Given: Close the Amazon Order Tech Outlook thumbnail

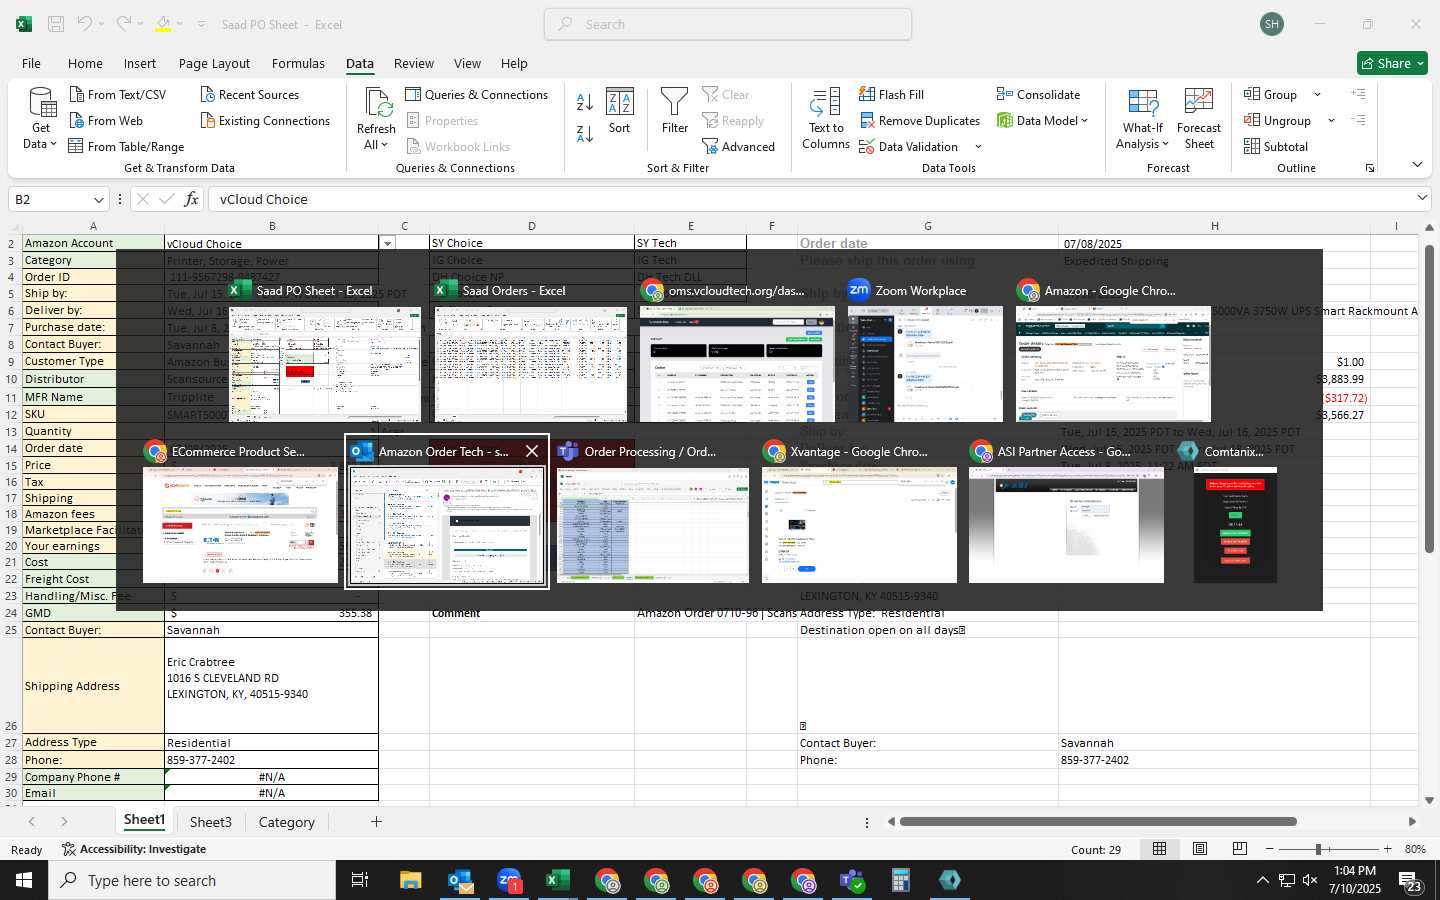Looking at the screenshot, I should pyautogui.click(x=532, y=451).
